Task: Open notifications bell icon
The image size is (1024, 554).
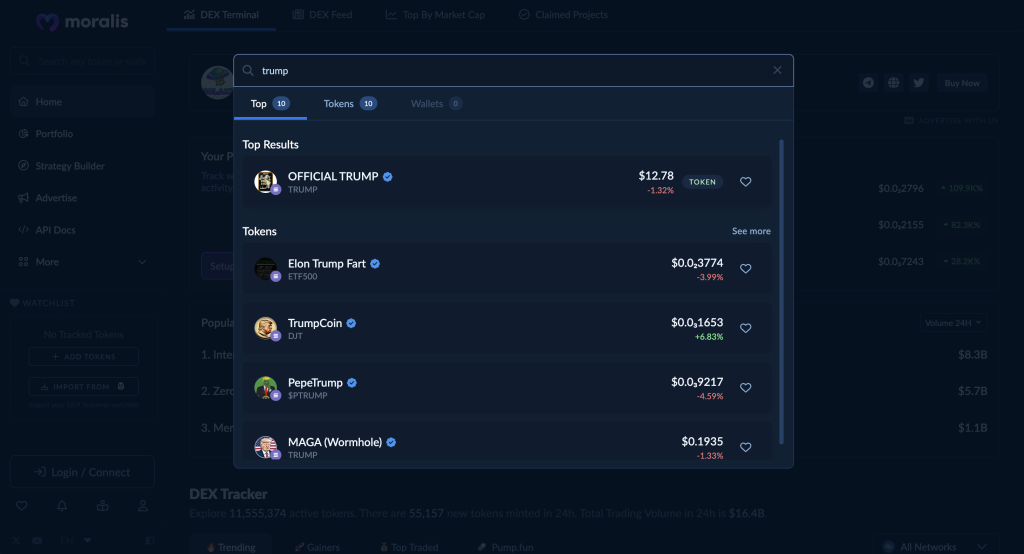Action: tap(62, 506)
